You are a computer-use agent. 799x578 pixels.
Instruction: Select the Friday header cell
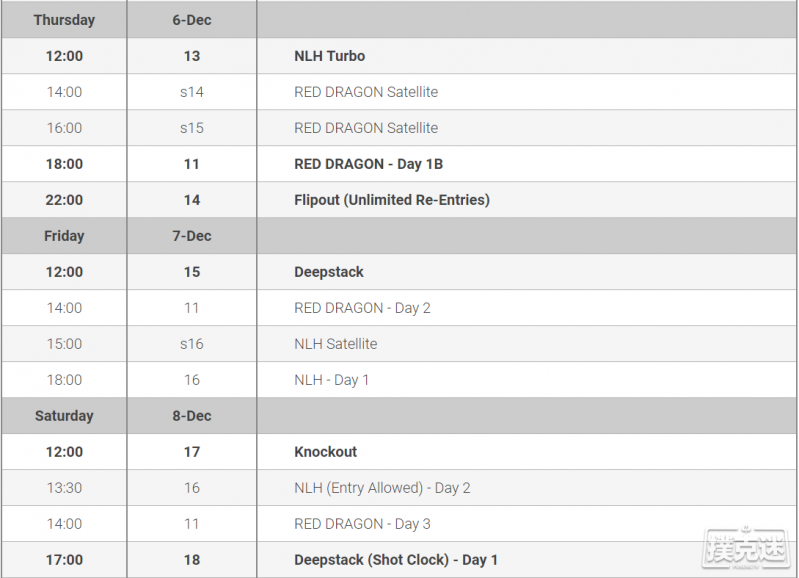(64, 236)
